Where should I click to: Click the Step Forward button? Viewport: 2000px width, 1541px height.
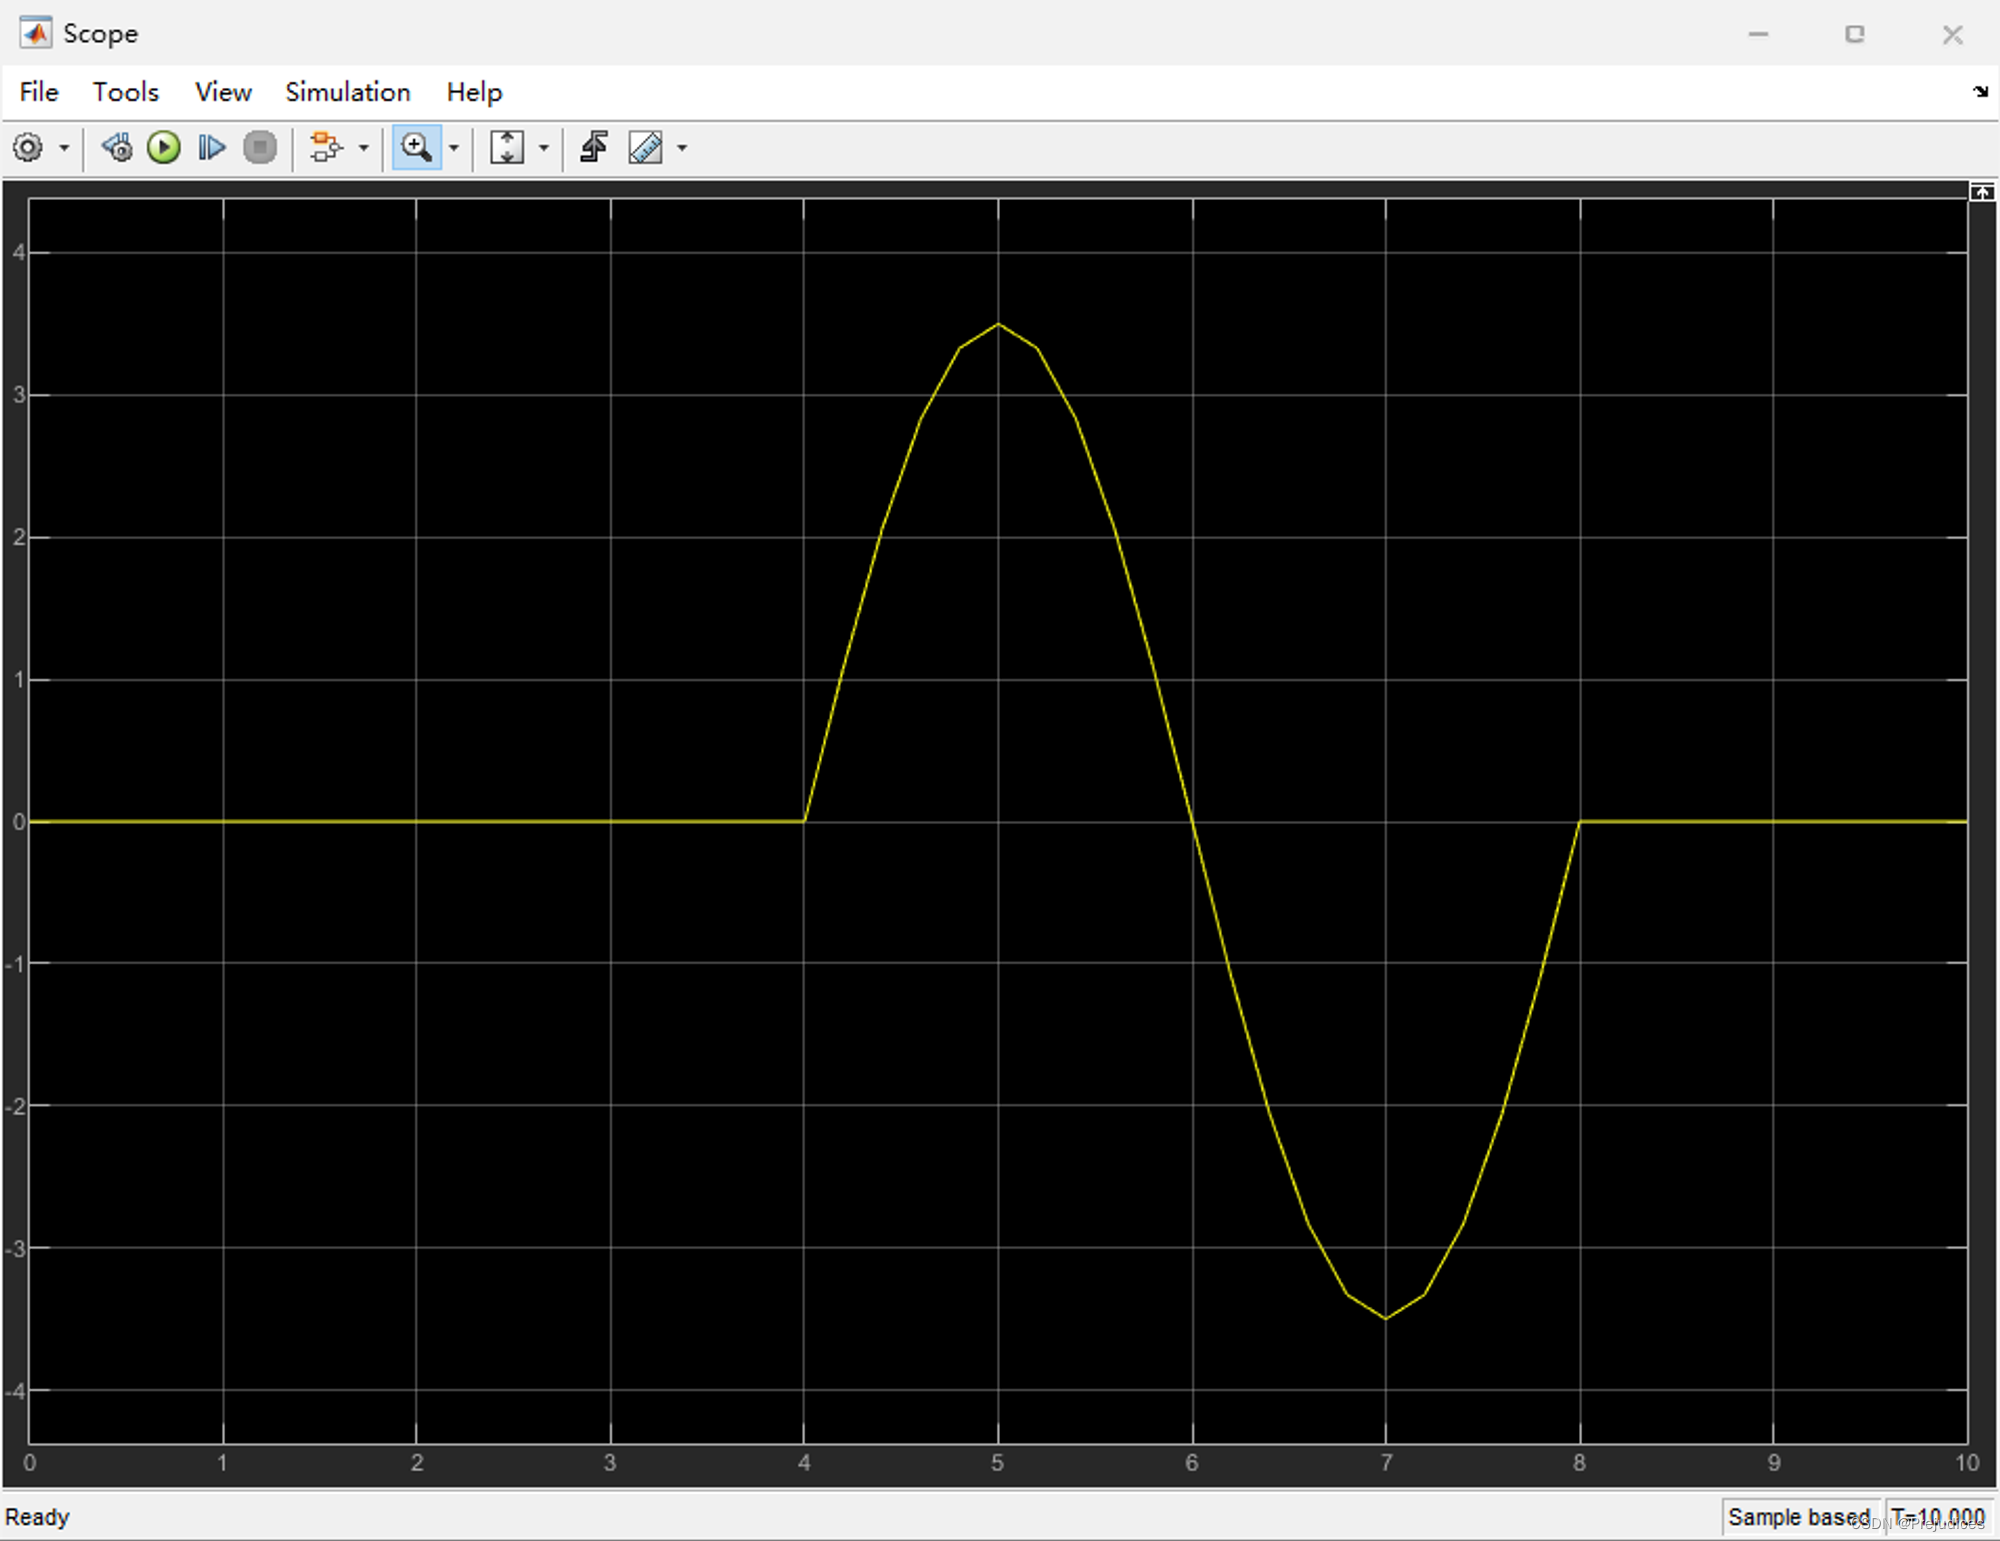pos(211,148)
